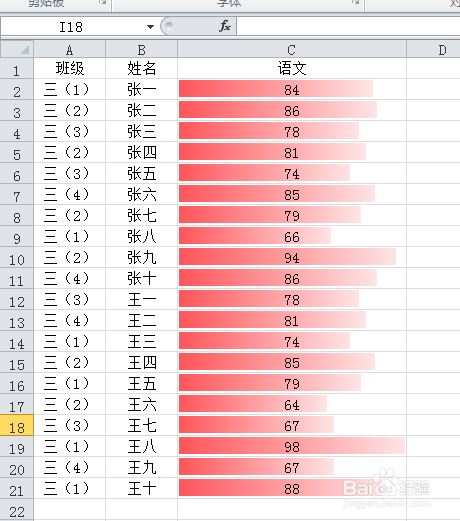Select the name cell 王九

(x=142, y=468)
